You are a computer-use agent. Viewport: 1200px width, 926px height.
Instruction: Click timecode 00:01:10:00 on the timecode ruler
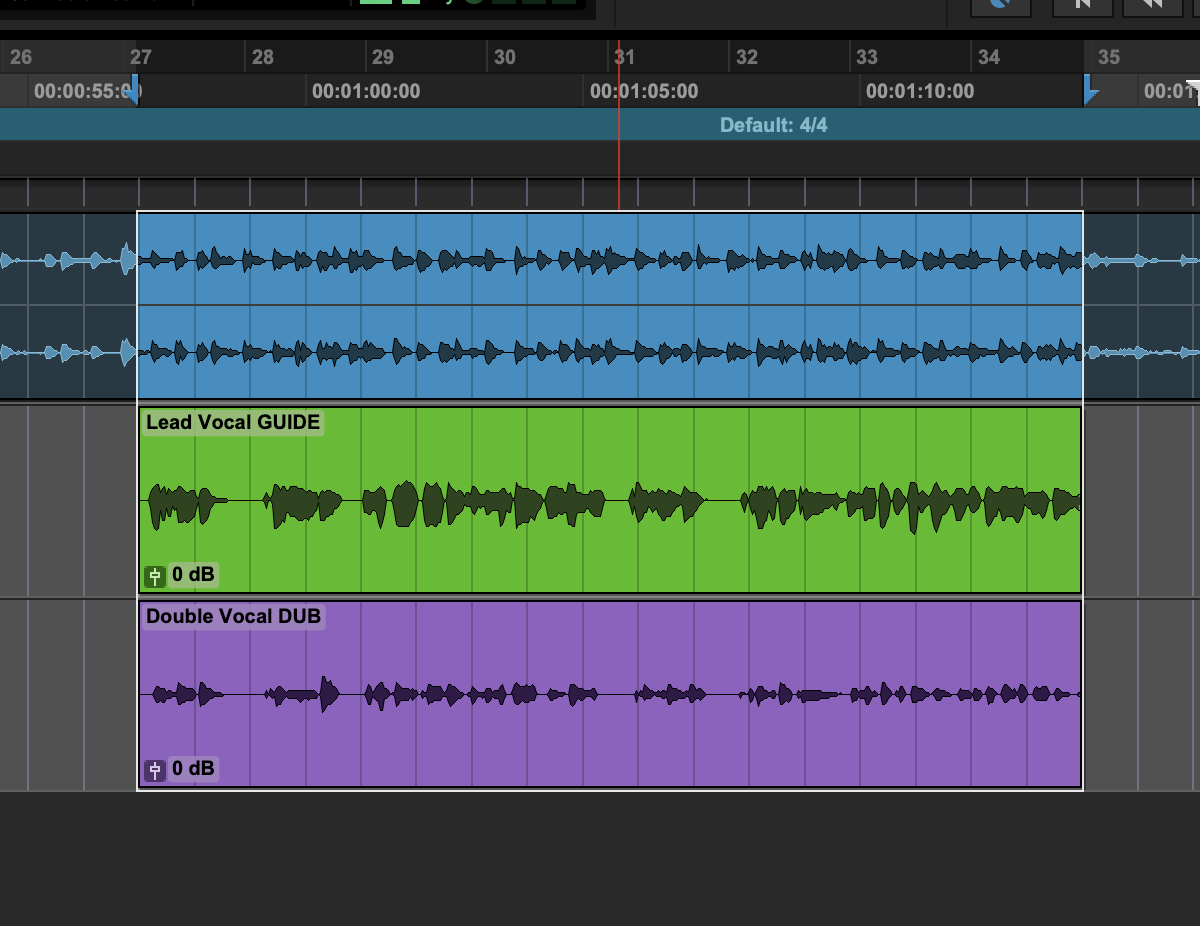[920, 92]
